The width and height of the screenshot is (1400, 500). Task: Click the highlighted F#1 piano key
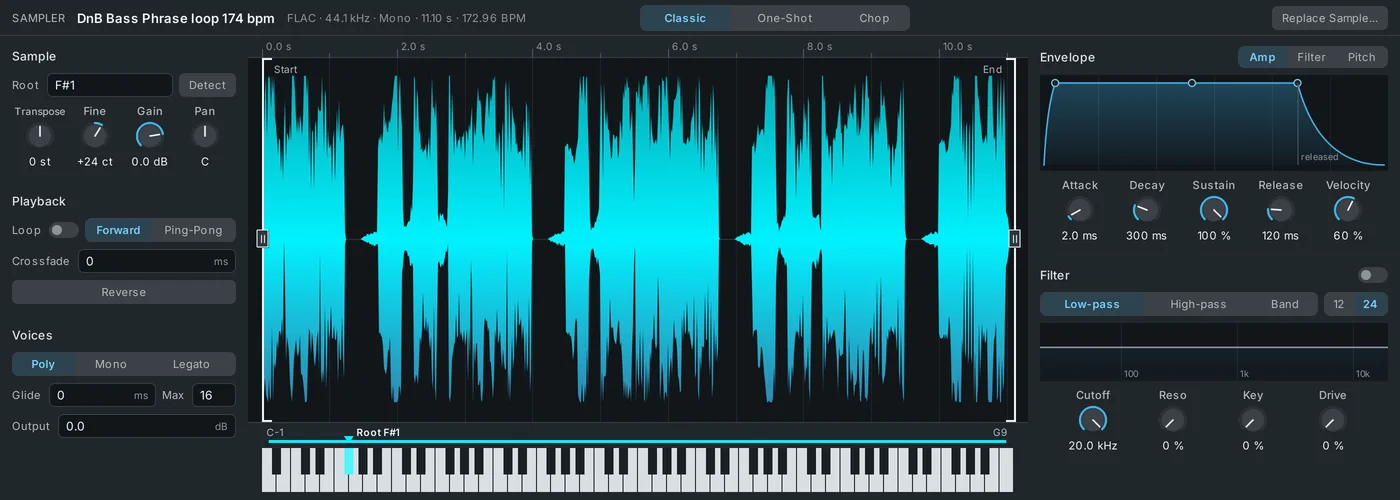click(349, 461)
